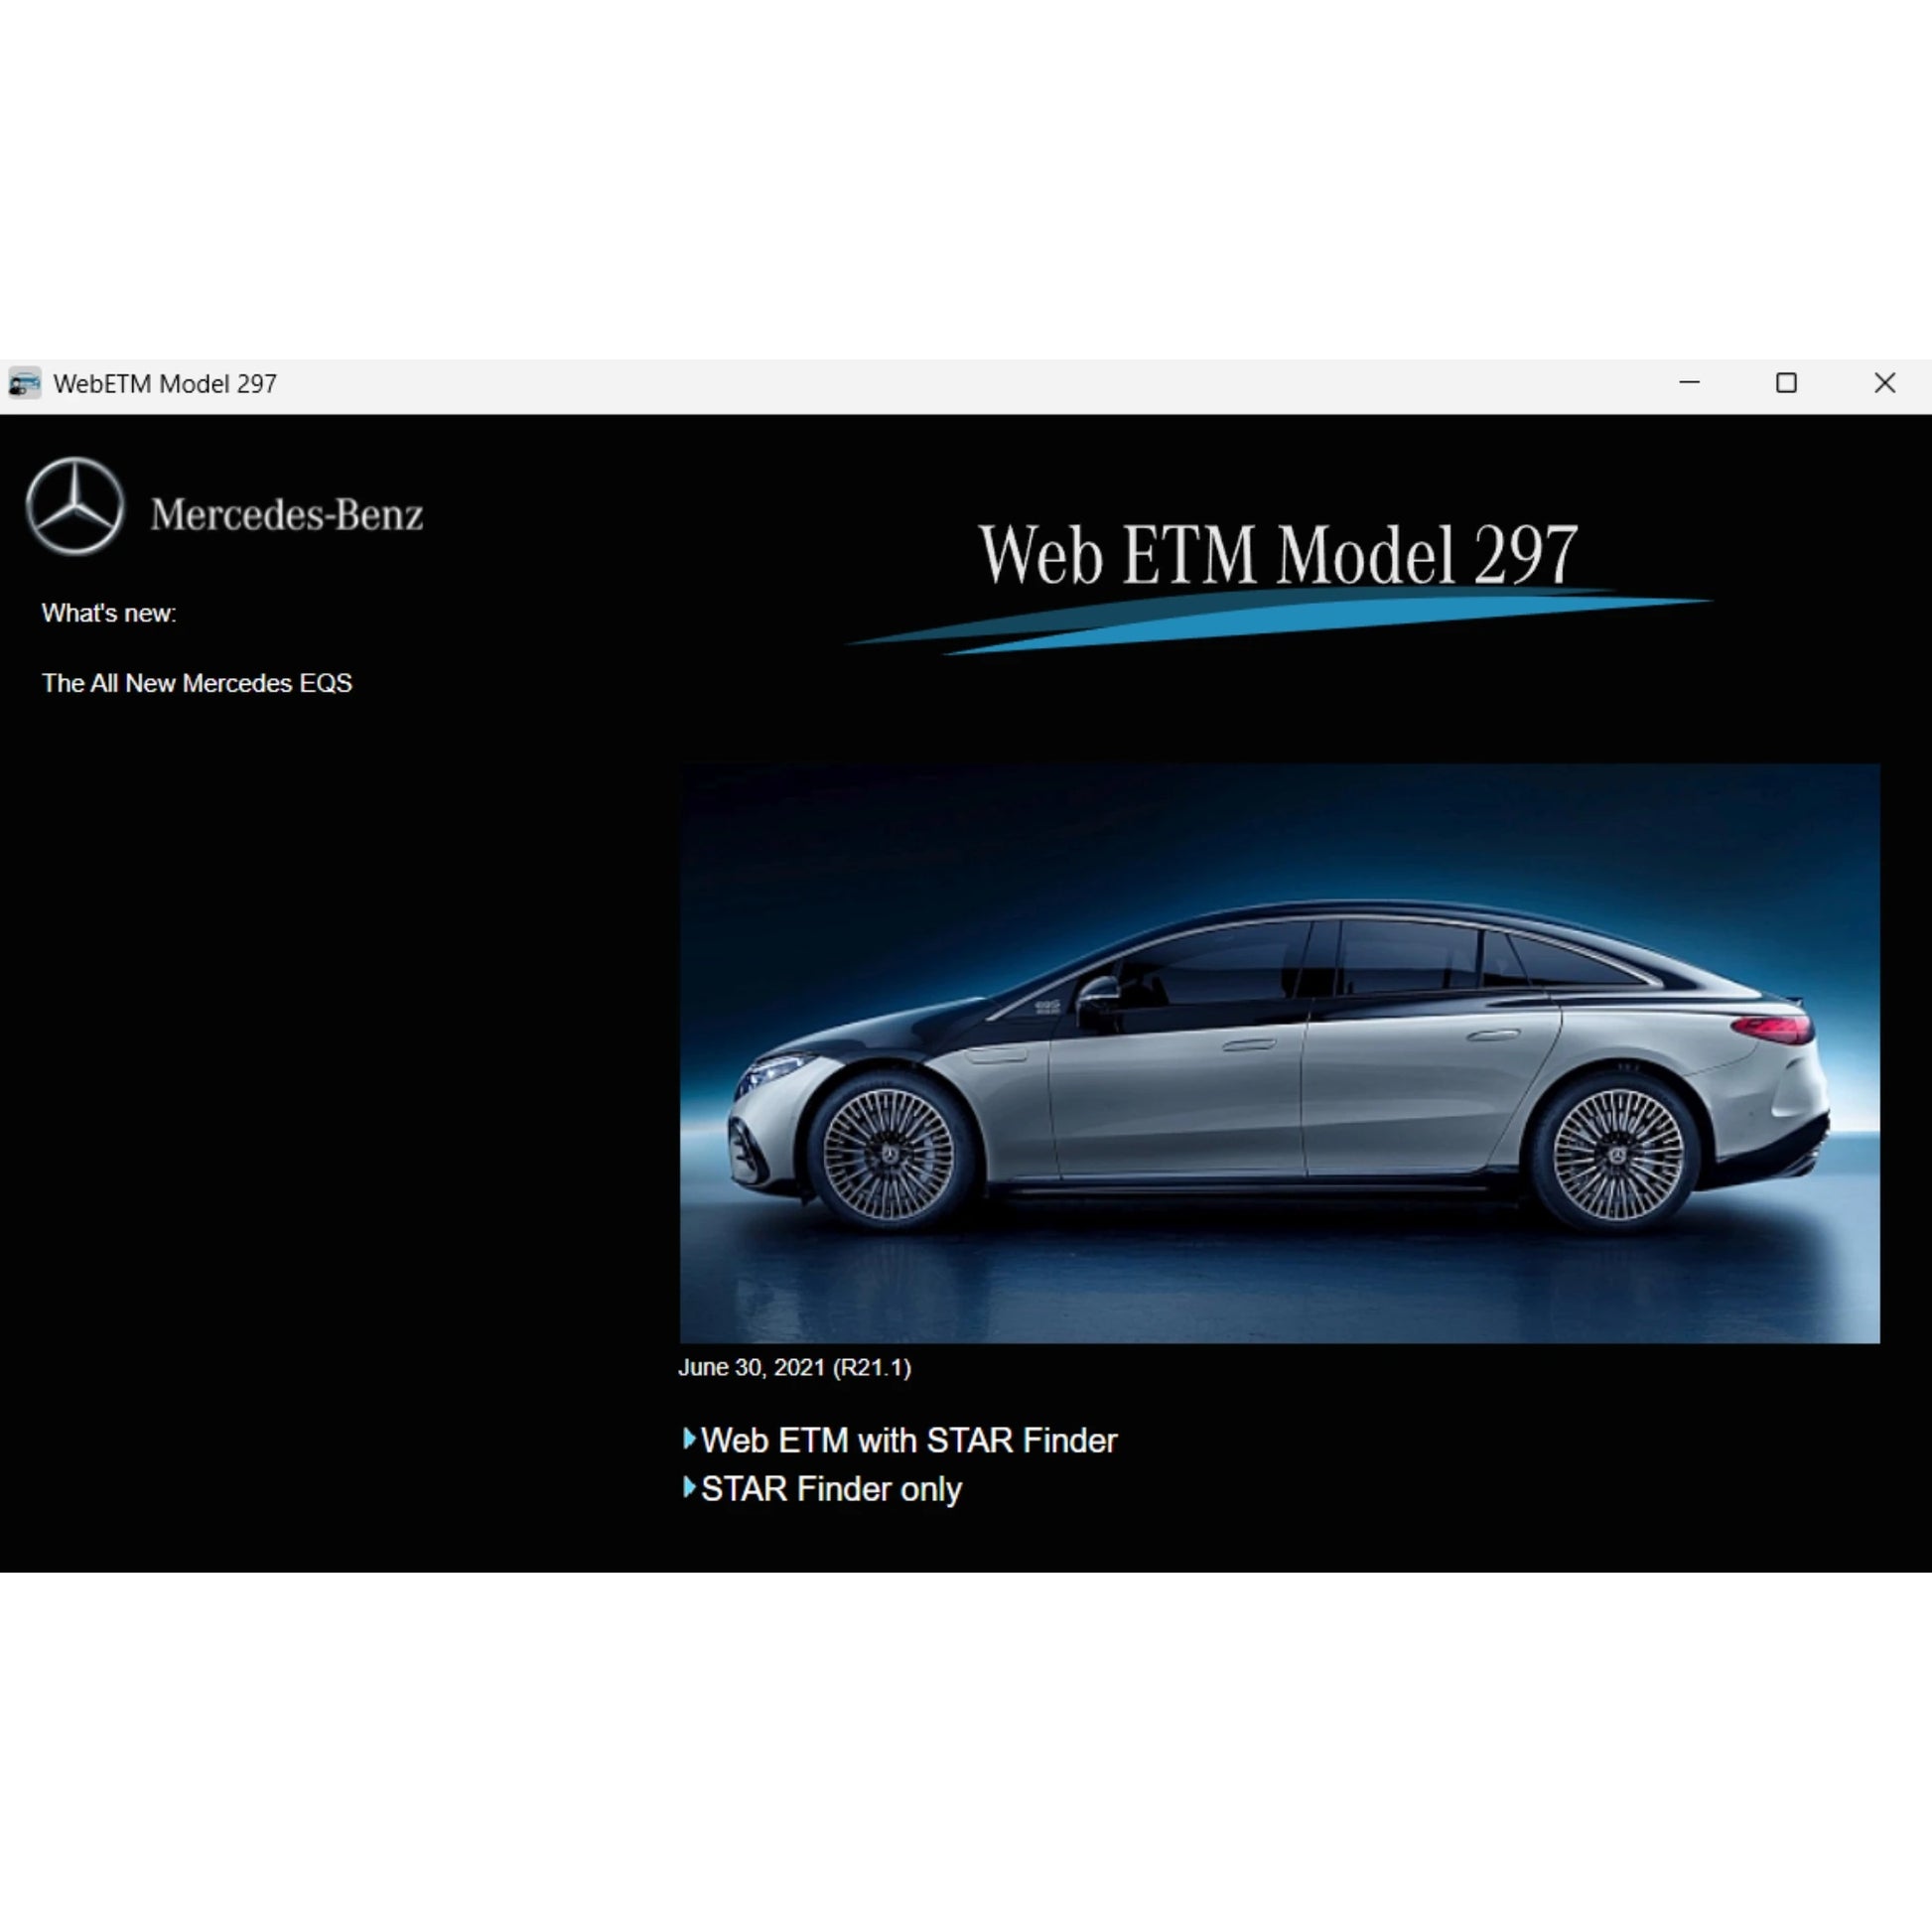
Task: Close the WebETM Model 297 window
Action: (x=1884, y=383)
